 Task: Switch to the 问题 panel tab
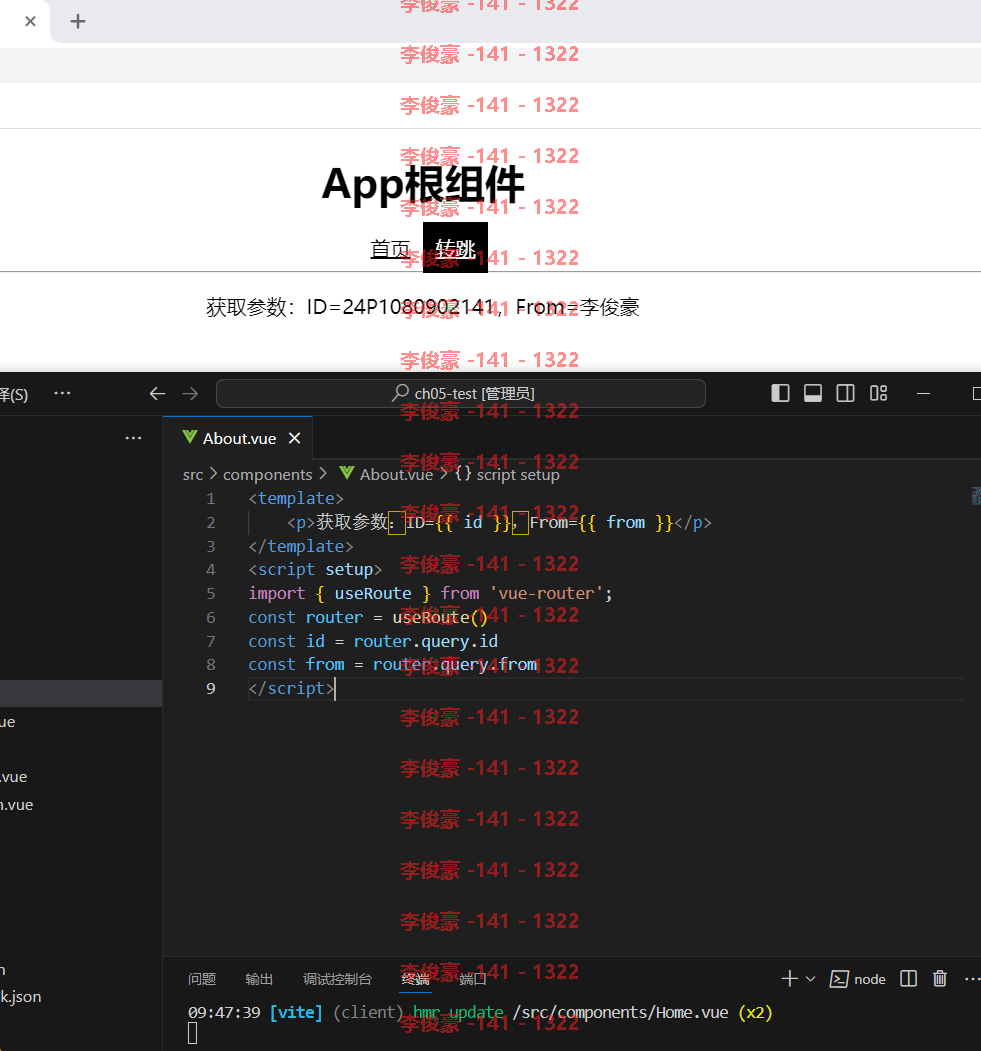pos(202,979)
